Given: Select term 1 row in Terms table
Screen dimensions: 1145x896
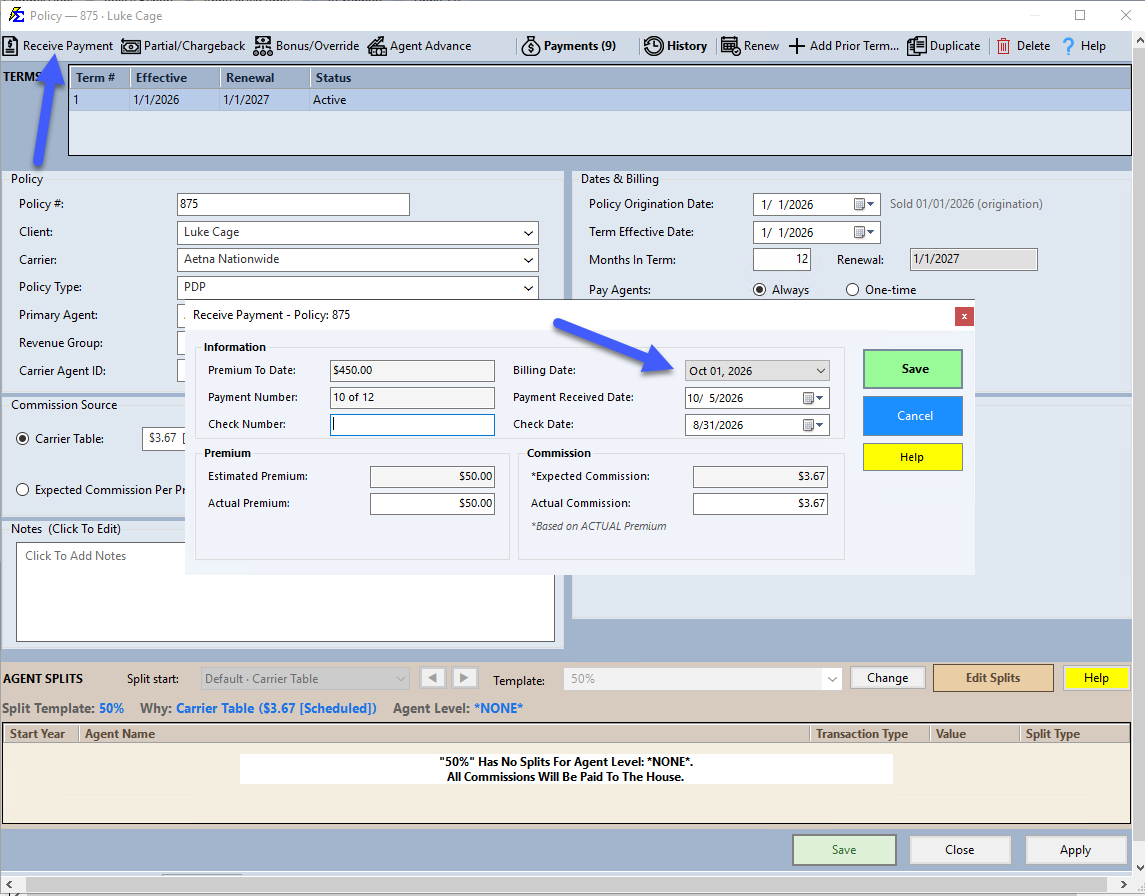Looking at the screenshot, I should 600,100.
